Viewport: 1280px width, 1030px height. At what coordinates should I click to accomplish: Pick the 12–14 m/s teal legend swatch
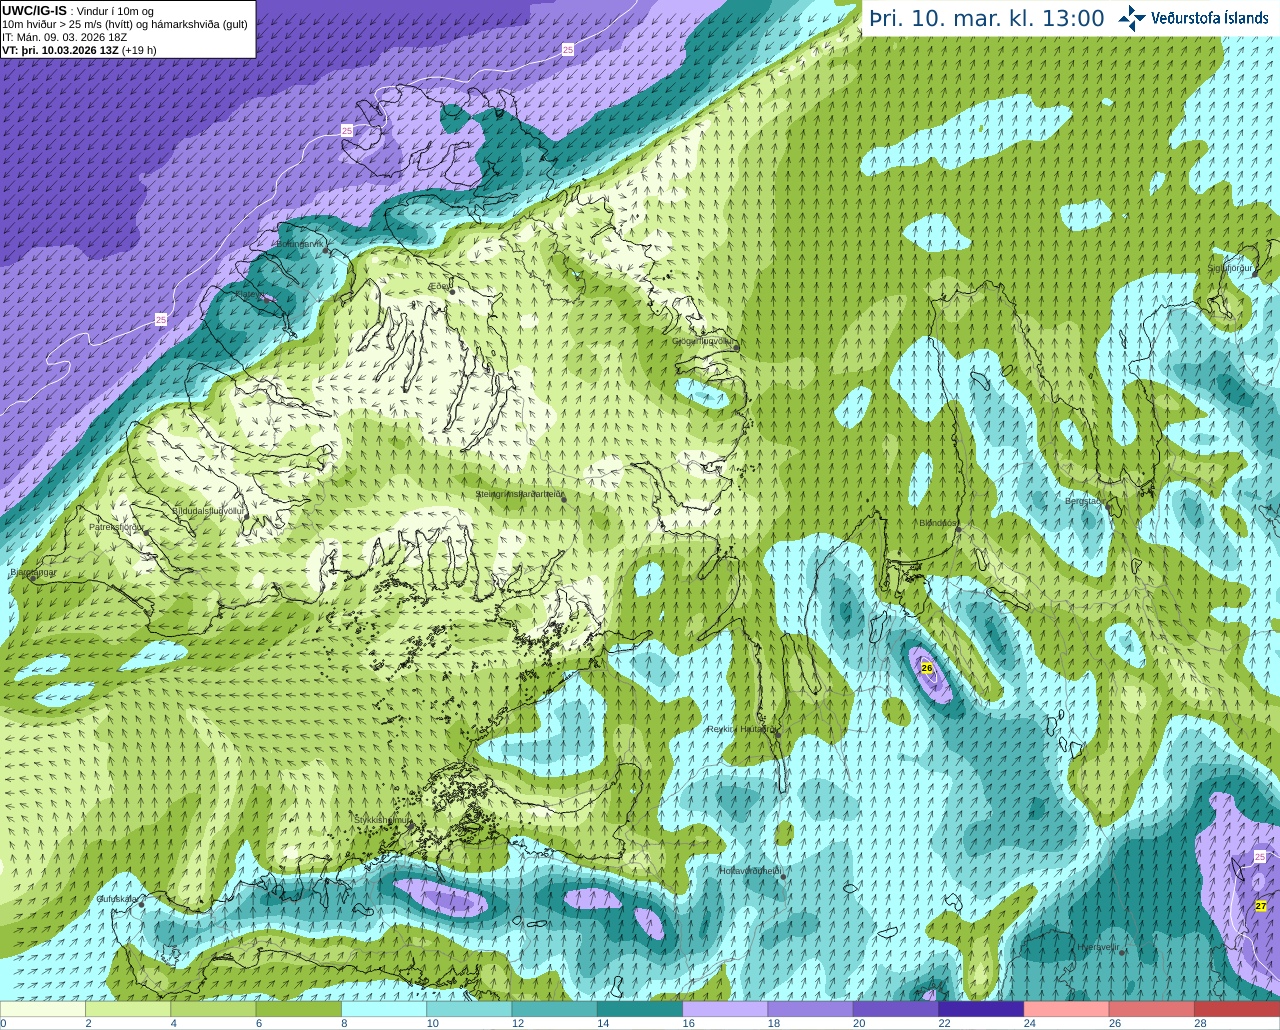pyautogui.click(x=554, y=1009)
